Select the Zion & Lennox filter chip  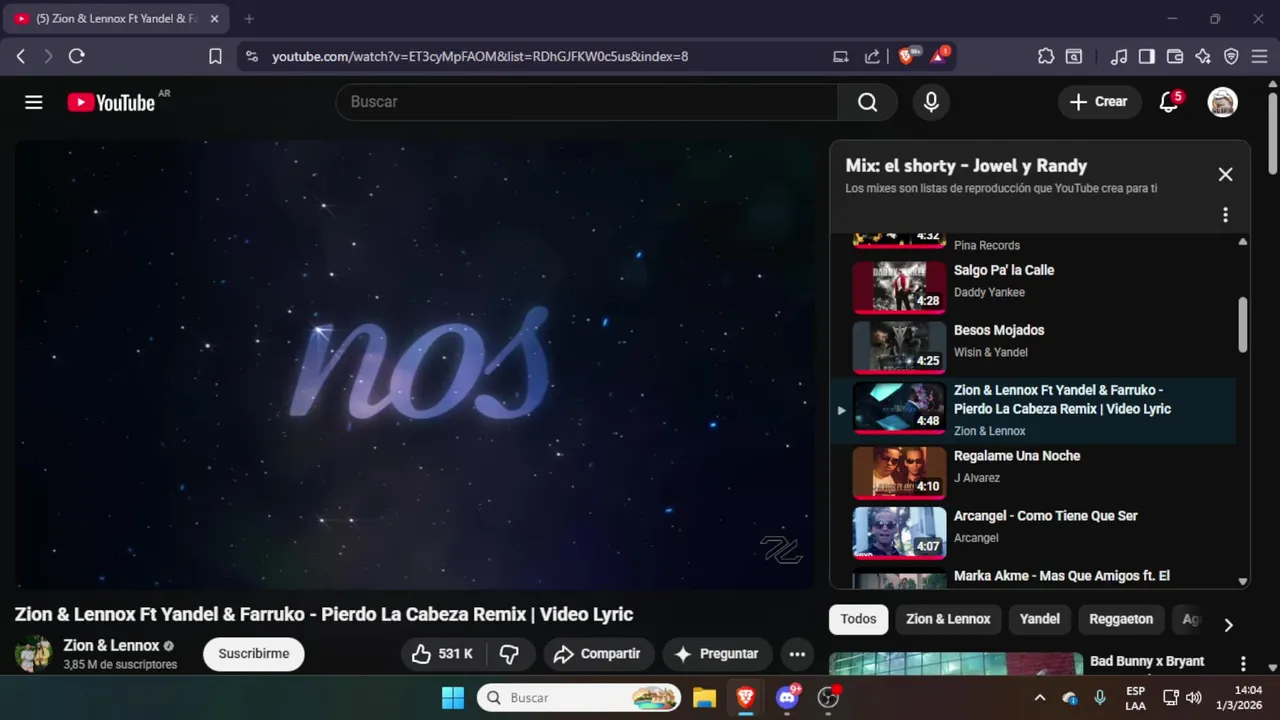click(948, 619)
